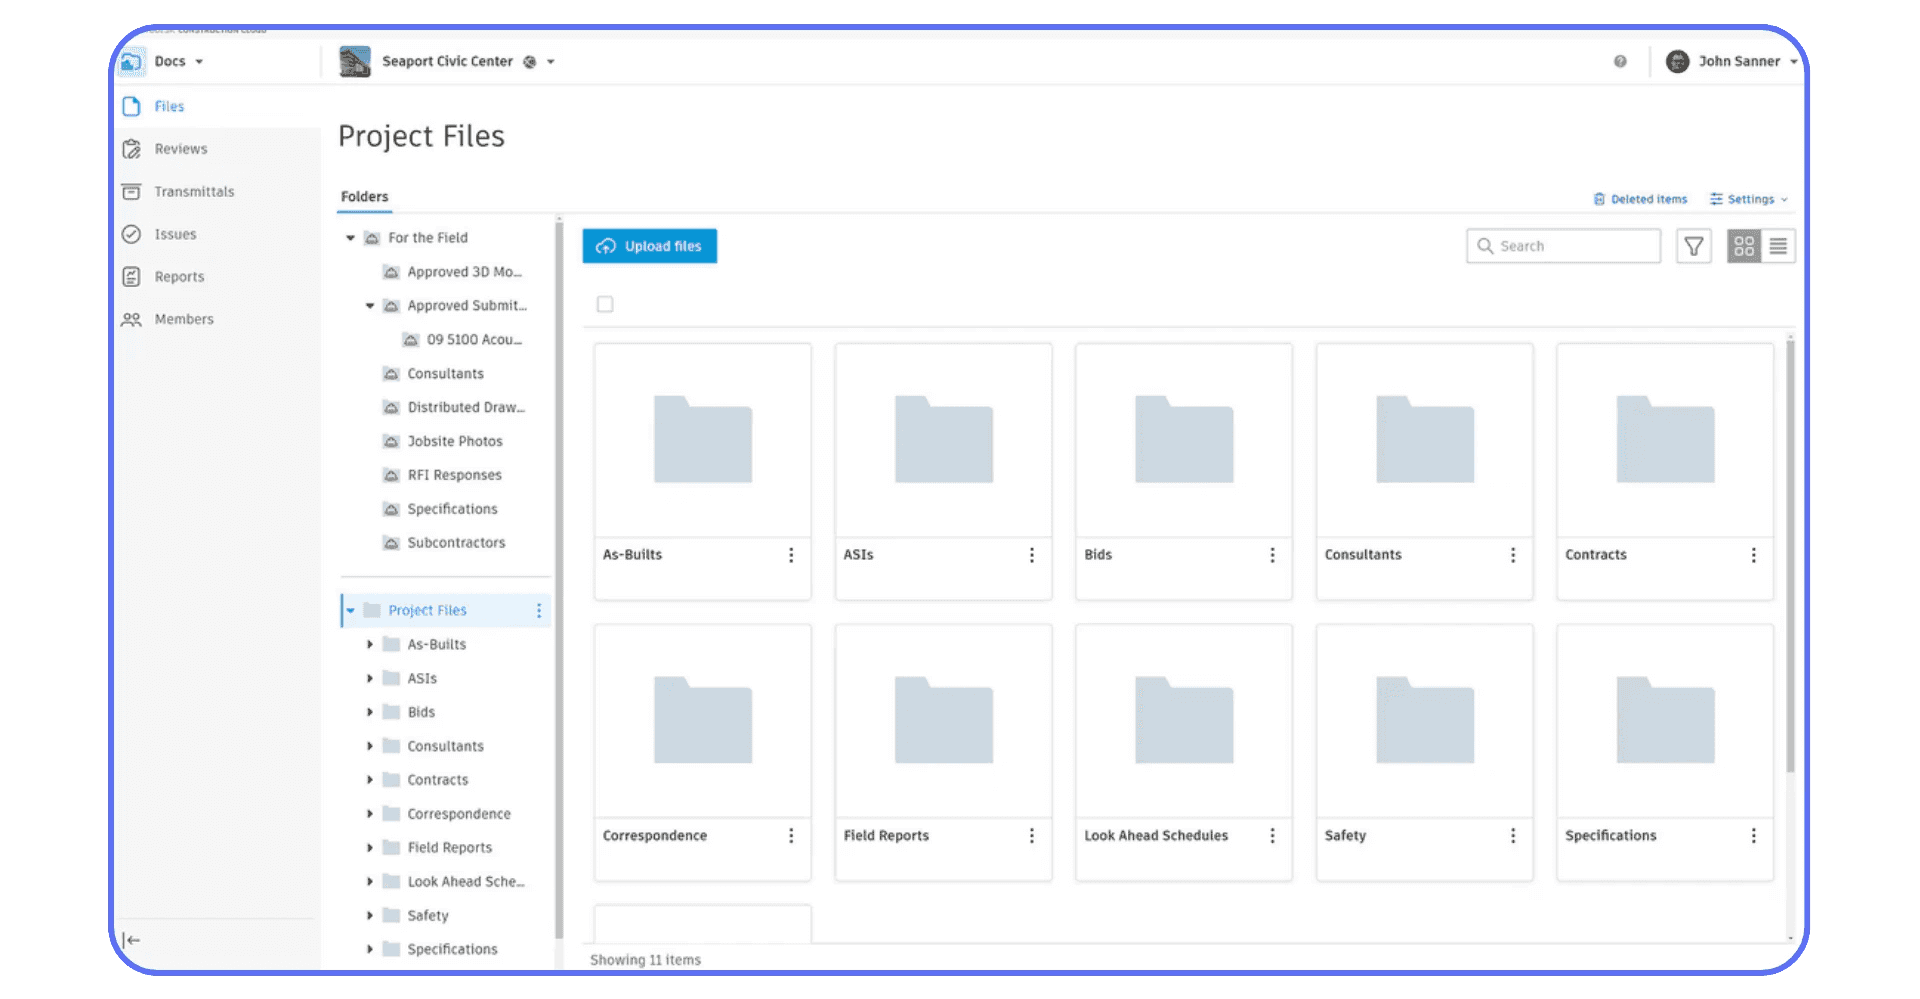Switch to list view layout
1920x999 pixels.
pos(1778,246)
